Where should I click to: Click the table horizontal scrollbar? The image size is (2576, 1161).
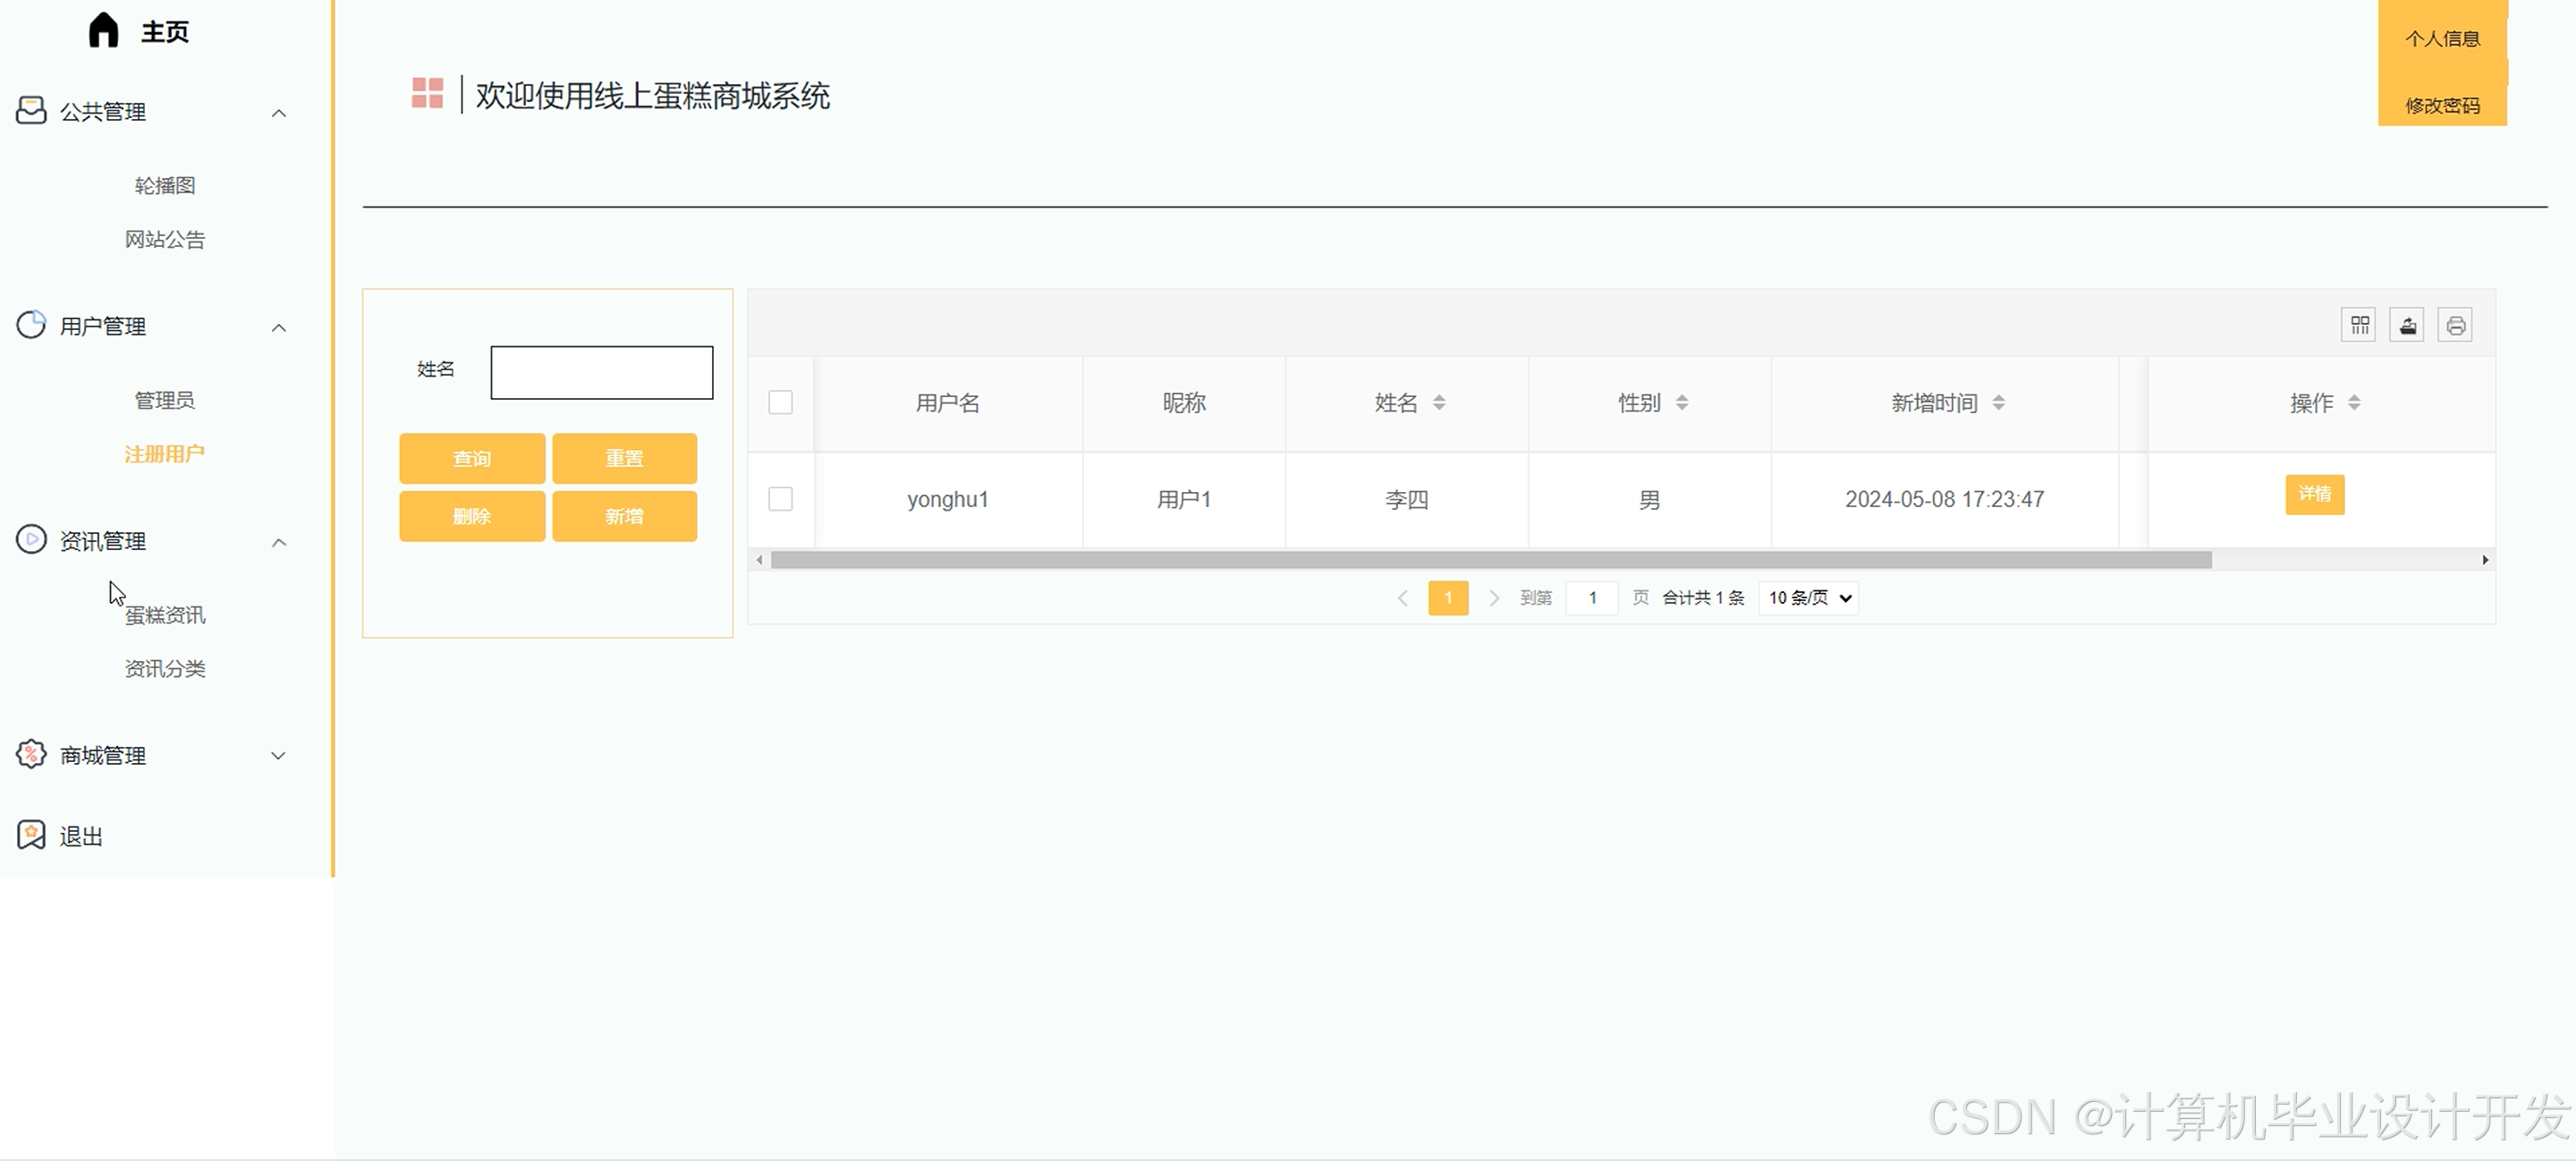pos(1490,560)
